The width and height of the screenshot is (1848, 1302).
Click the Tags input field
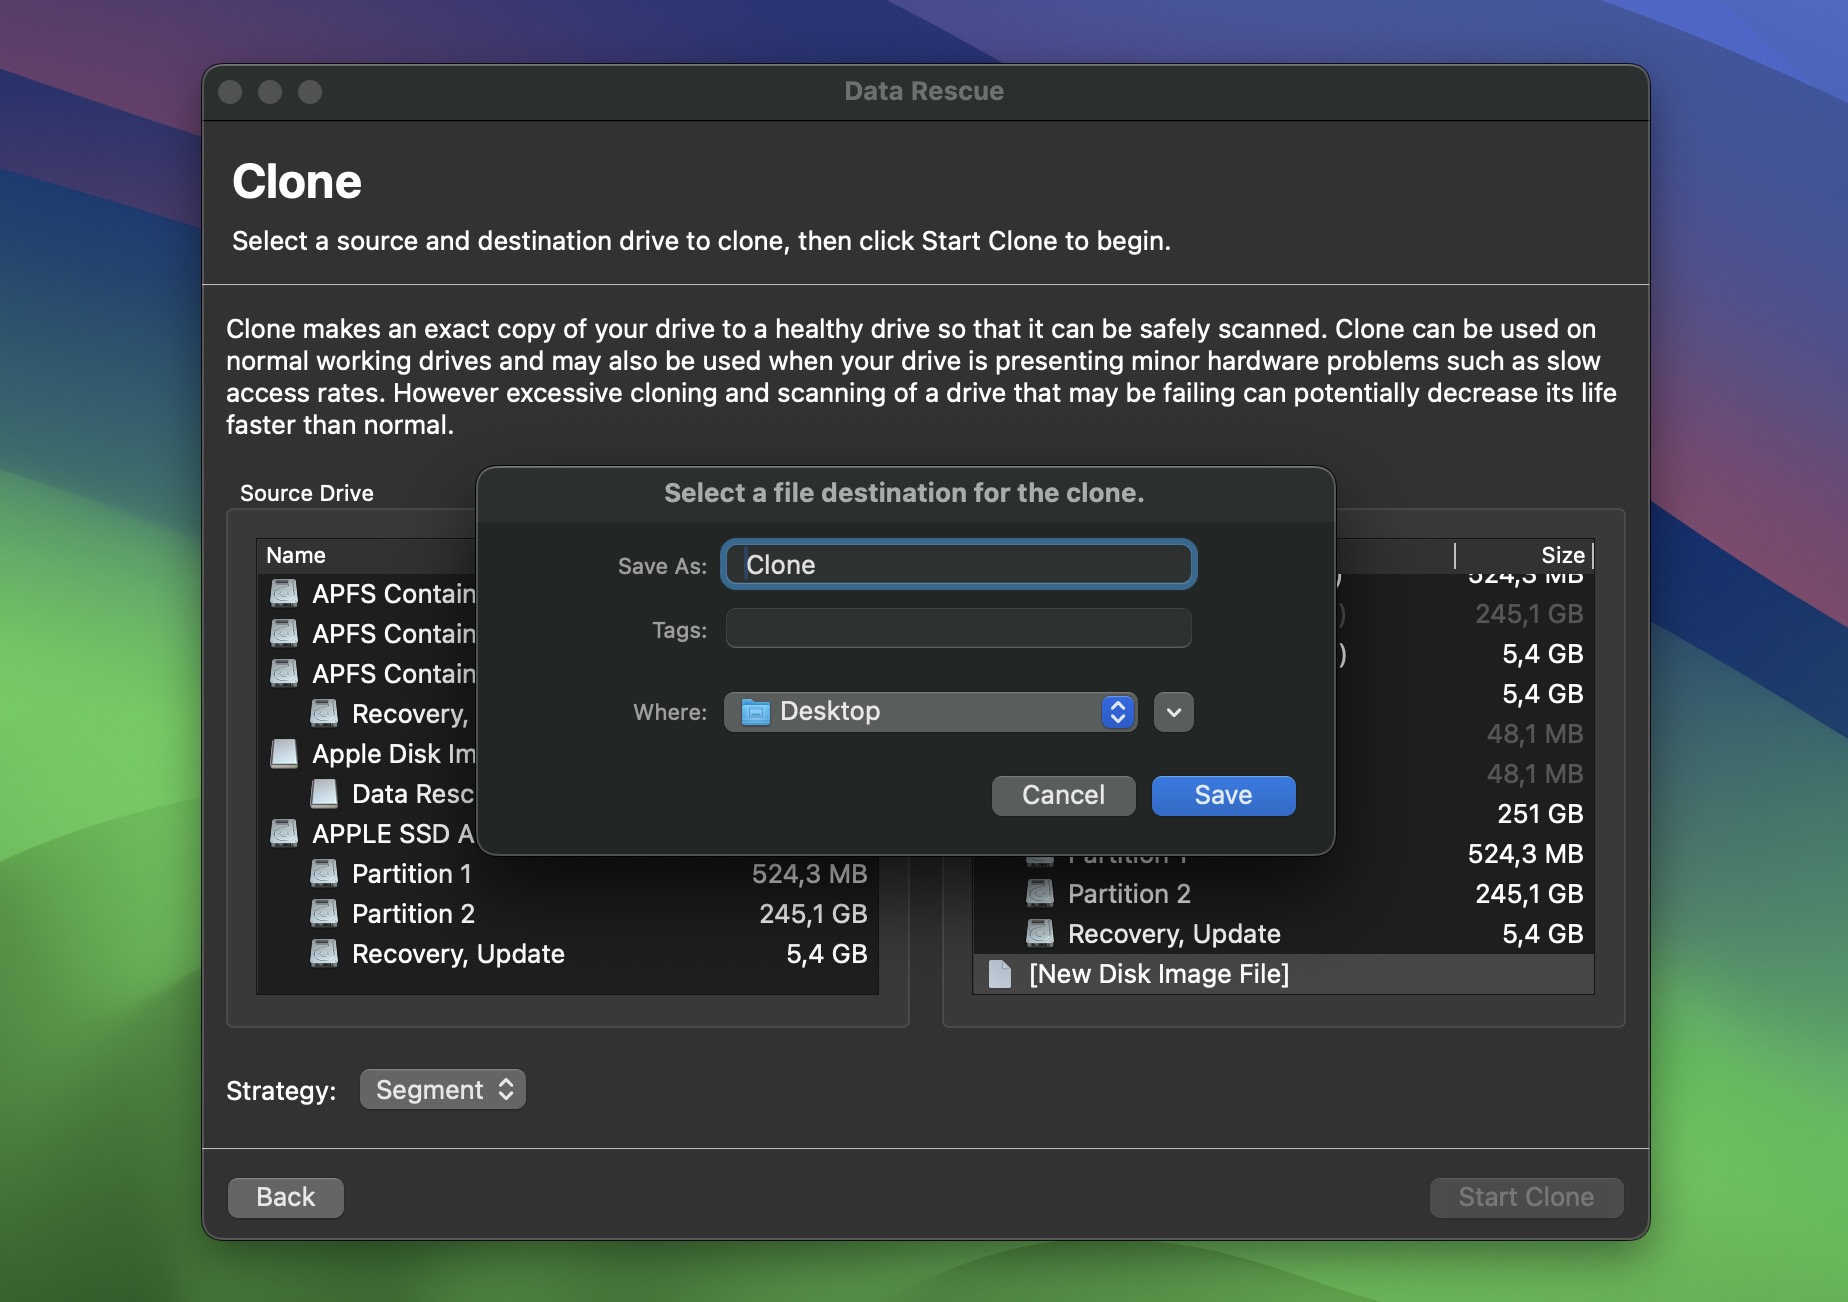(958, 629)
